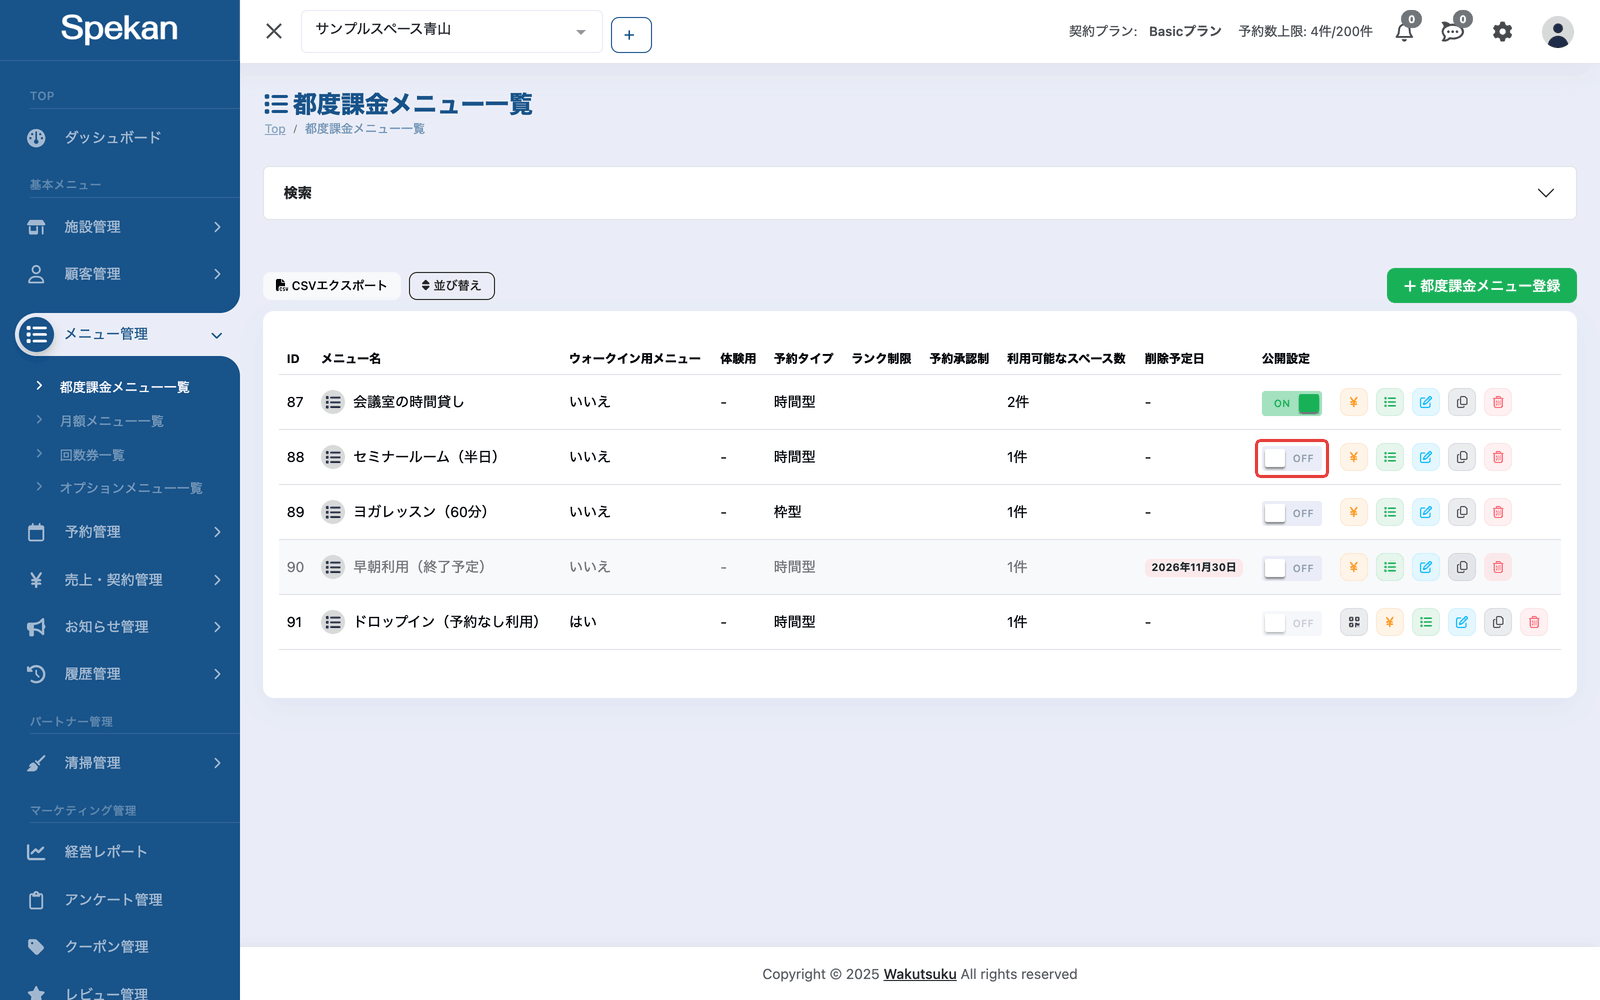1600x1000 pixels.
Task: Click the plus button beside space selector
Action: [x=631, y=35]
